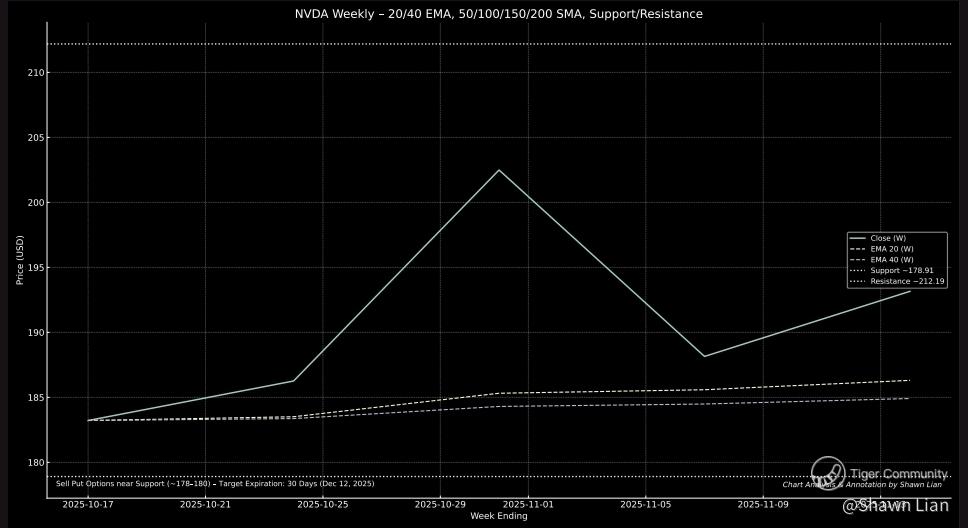968x528 pixels.
Task: Click the 2025-11-01 date label
Action: click(528, 505)
